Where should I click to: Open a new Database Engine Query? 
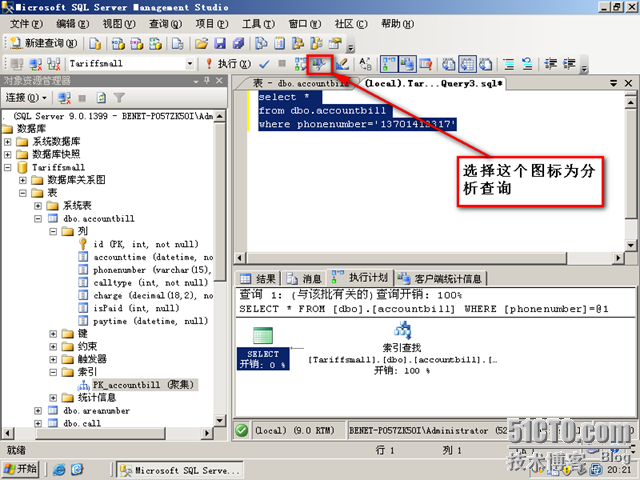[95, 43]
